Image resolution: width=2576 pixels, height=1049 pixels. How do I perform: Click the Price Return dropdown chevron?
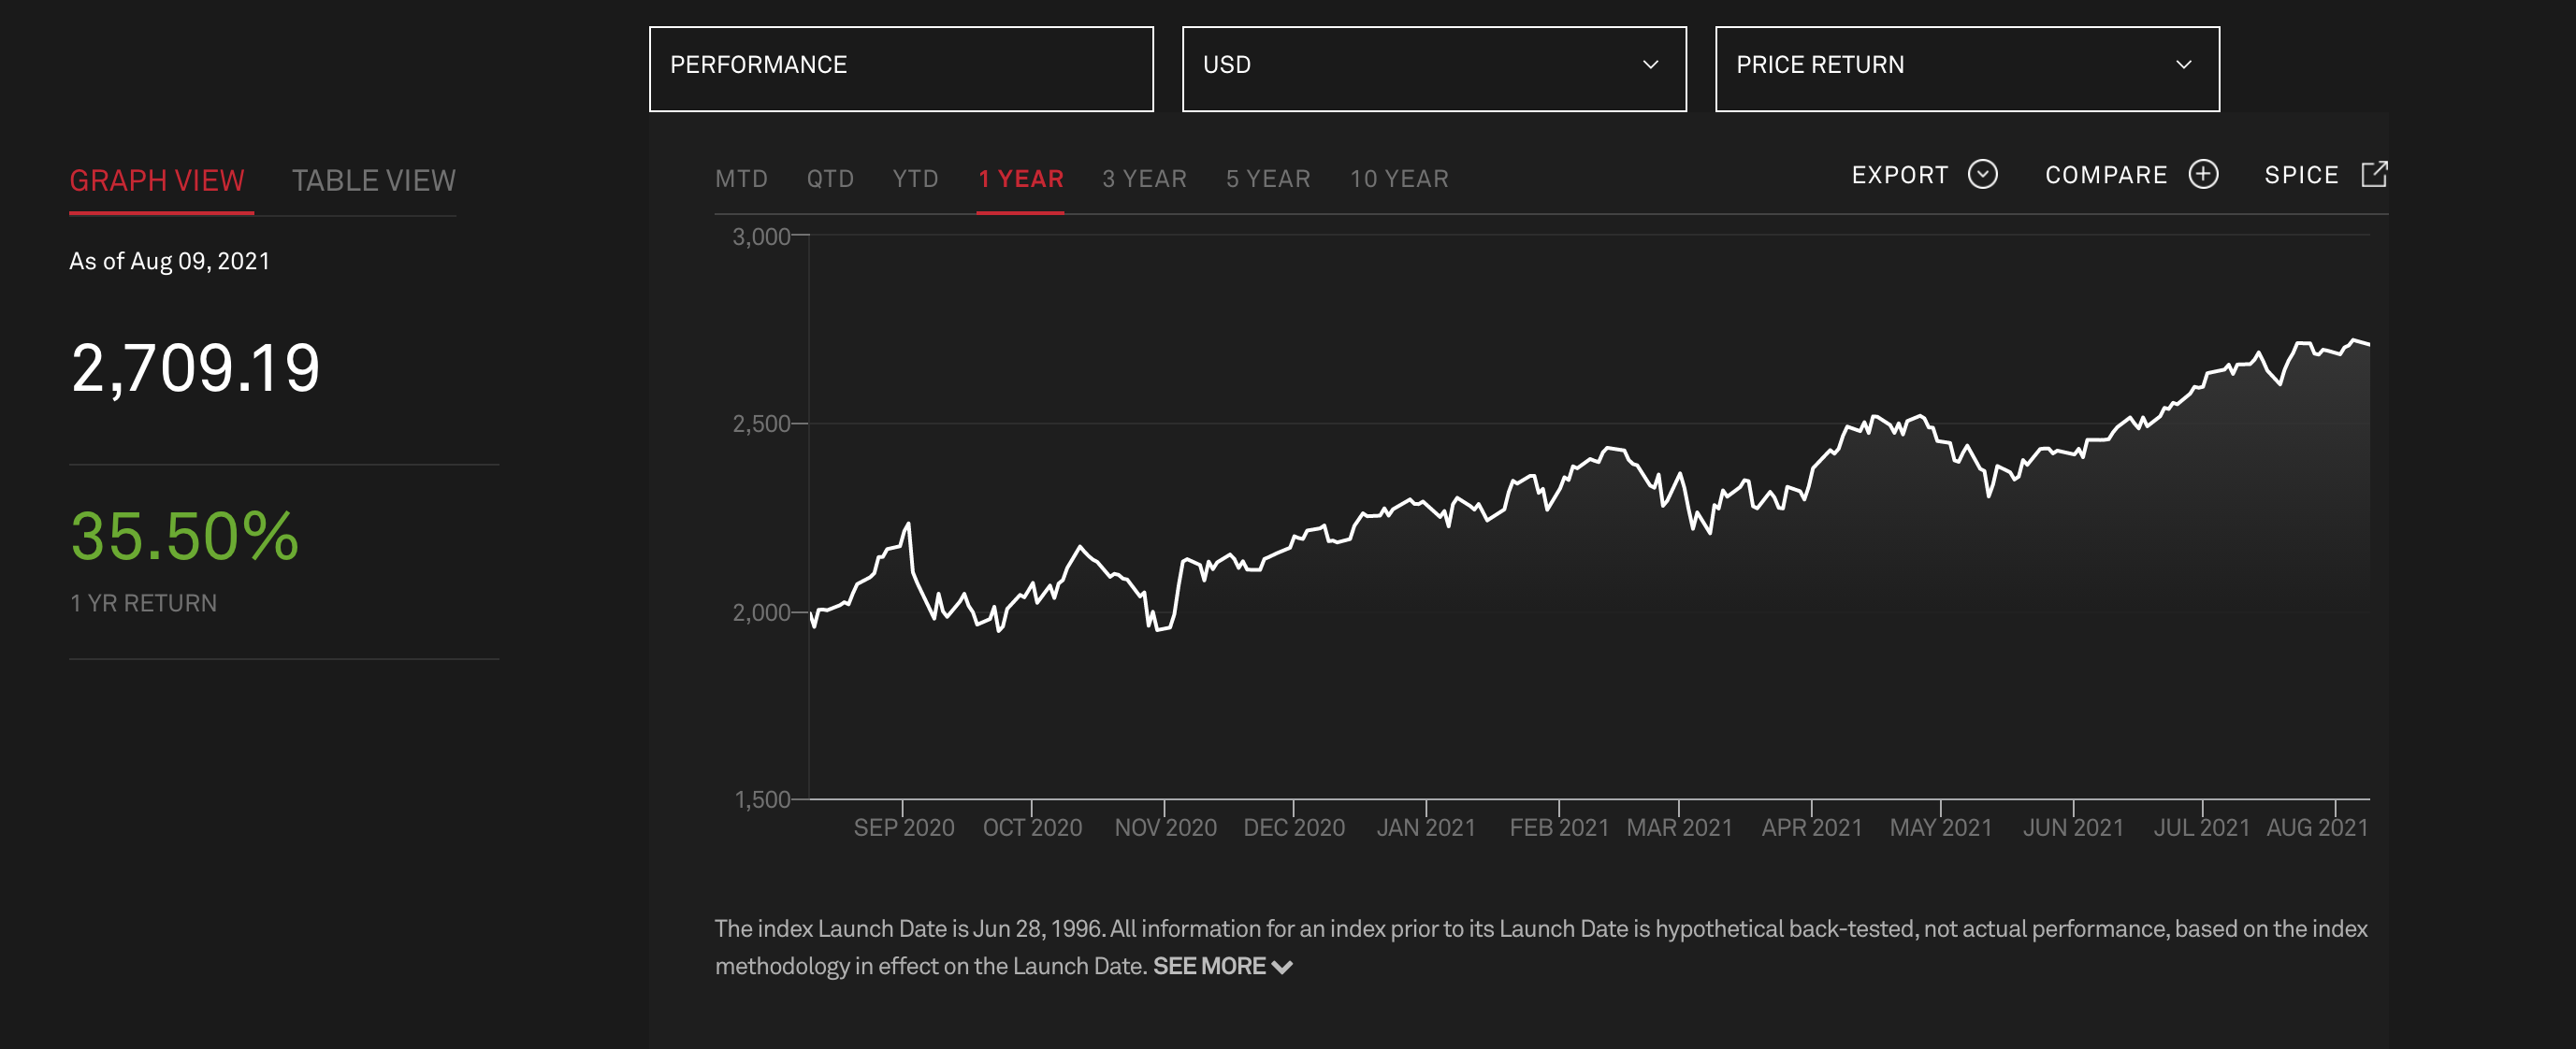tap(2185, 66)
